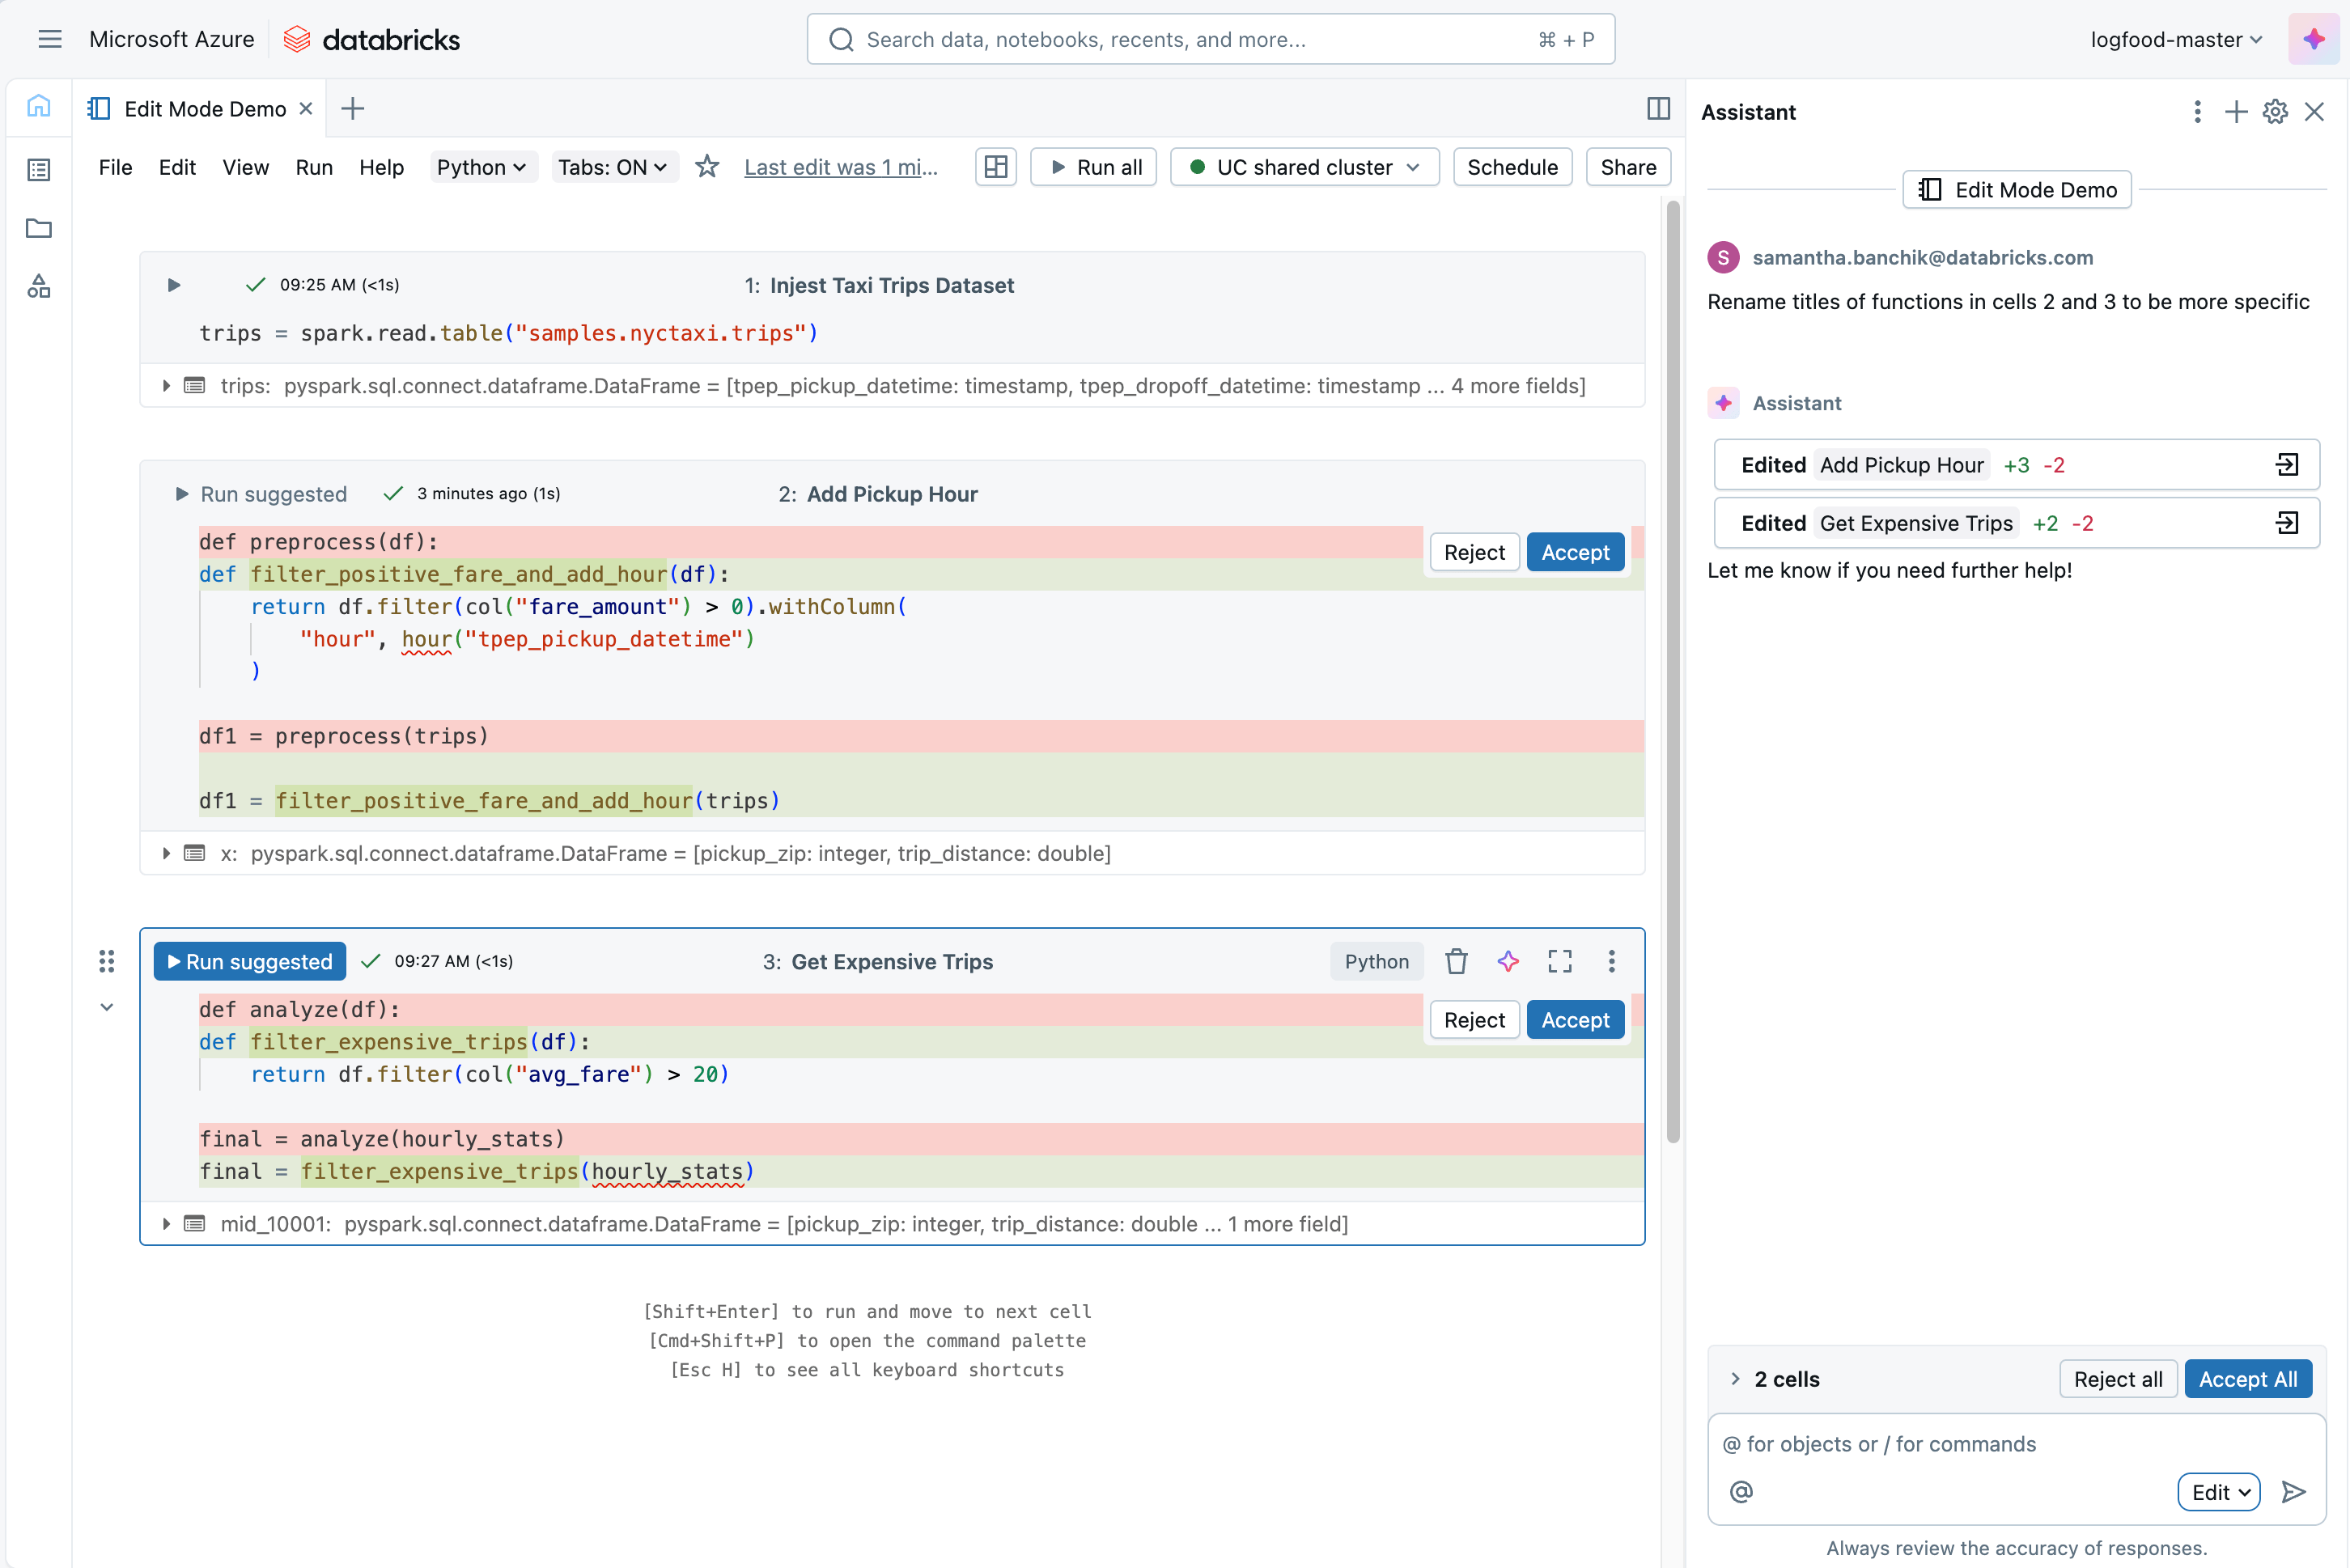Open the side-by-side panel layout icon
The height and width of the screenshot is (1568, 2350).
click(x=1658, y=109)
